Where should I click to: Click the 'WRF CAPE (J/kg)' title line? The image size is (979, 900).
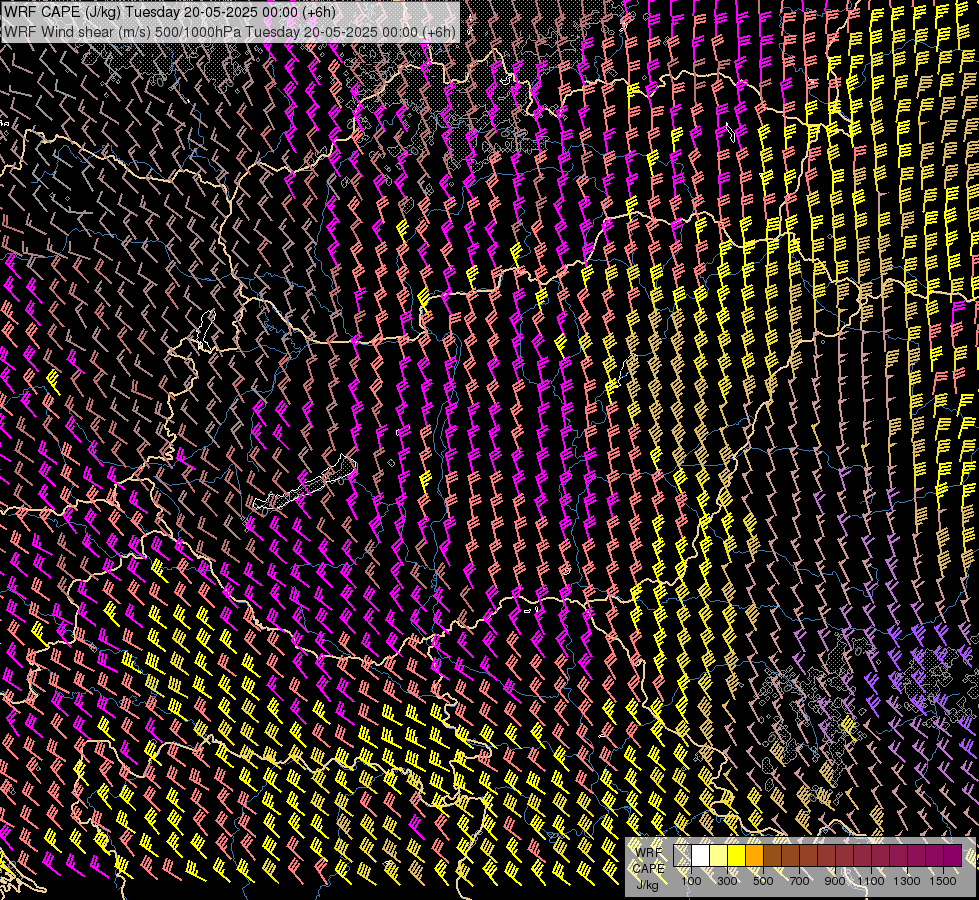[x=170, y=12]
